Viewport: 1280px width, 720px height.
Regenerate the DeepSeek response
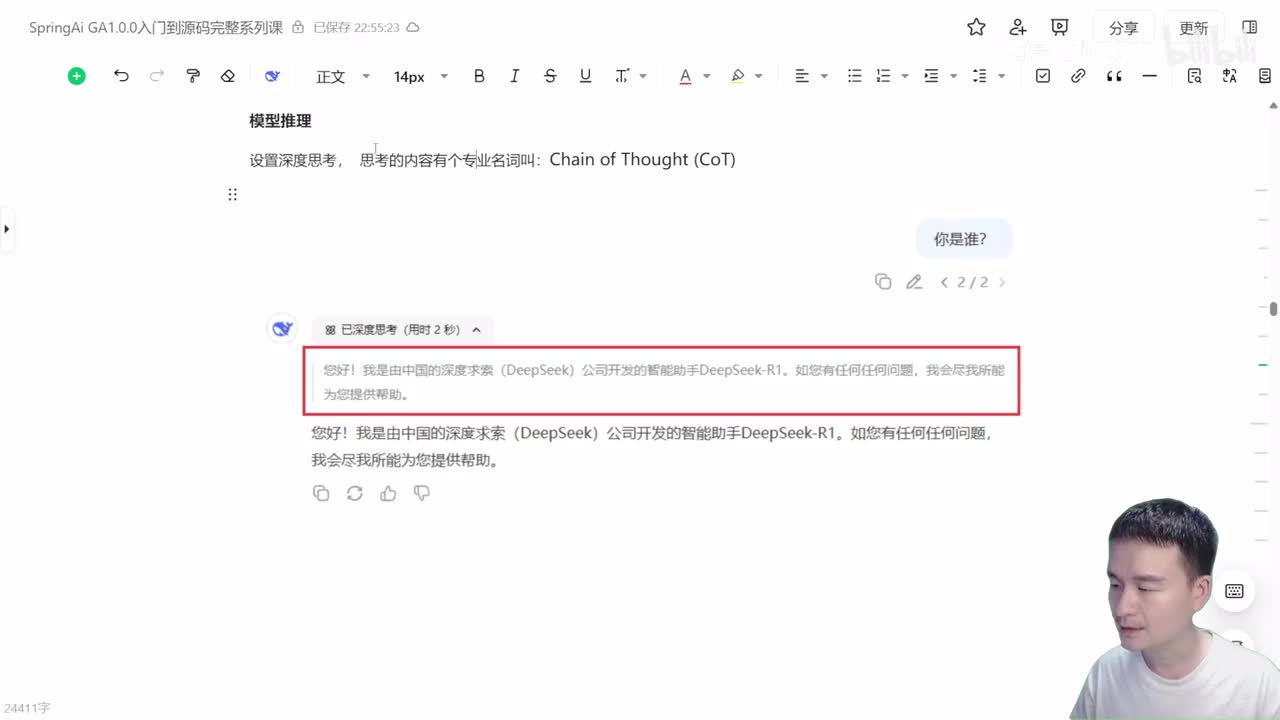click(354, 493)
